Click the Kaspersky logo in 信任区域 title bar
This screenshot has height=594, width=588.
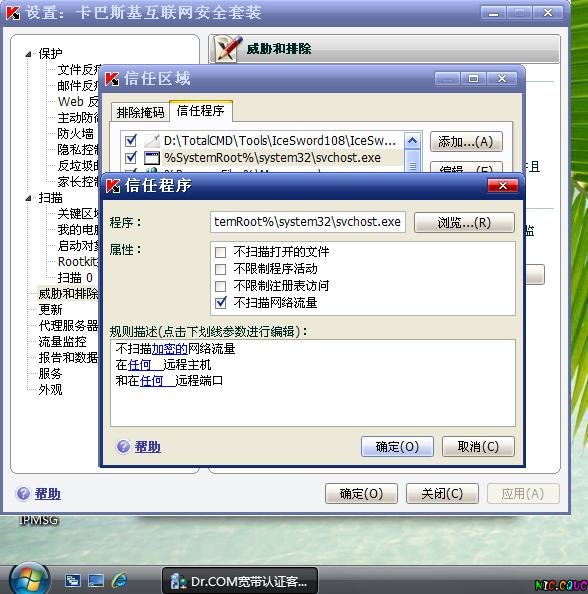pyautogui.click(x=112, y=79)
